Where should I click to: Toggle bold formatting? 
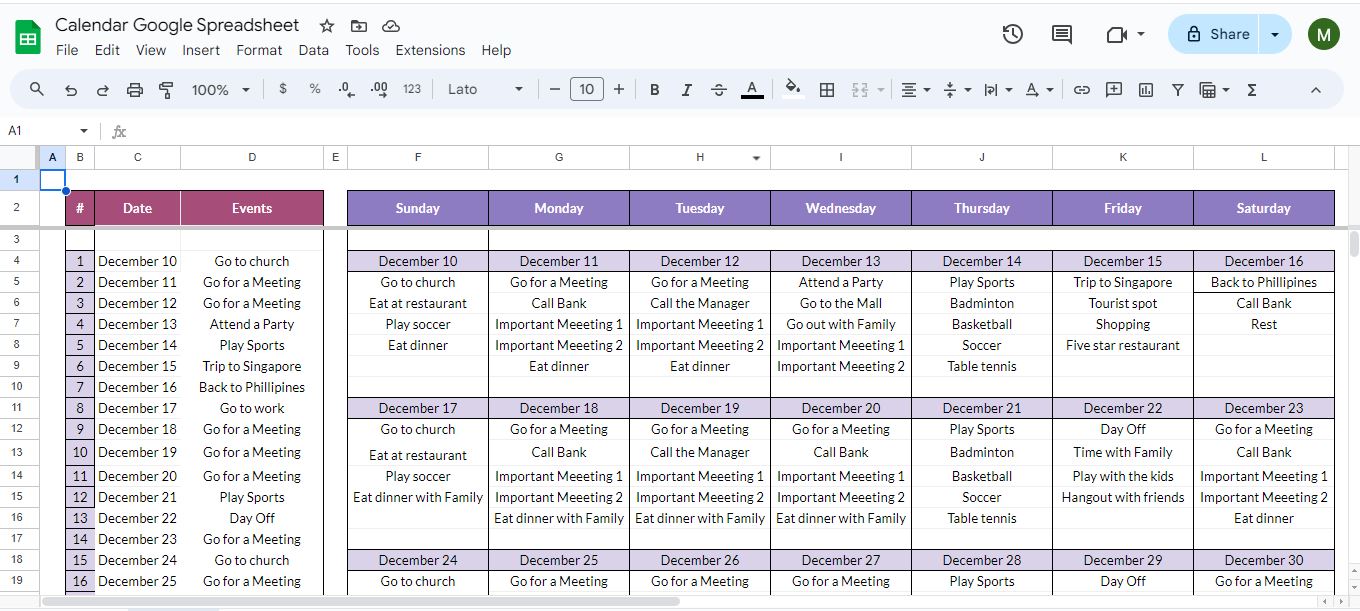coord(654,89)
